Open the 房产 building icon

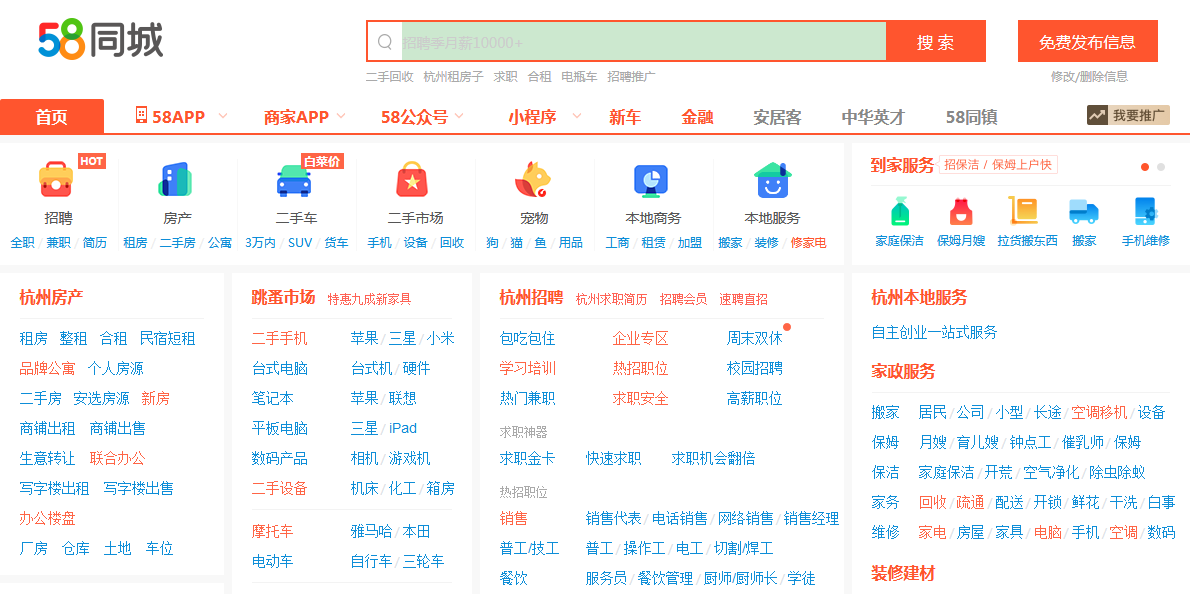[x=175, y=180]
